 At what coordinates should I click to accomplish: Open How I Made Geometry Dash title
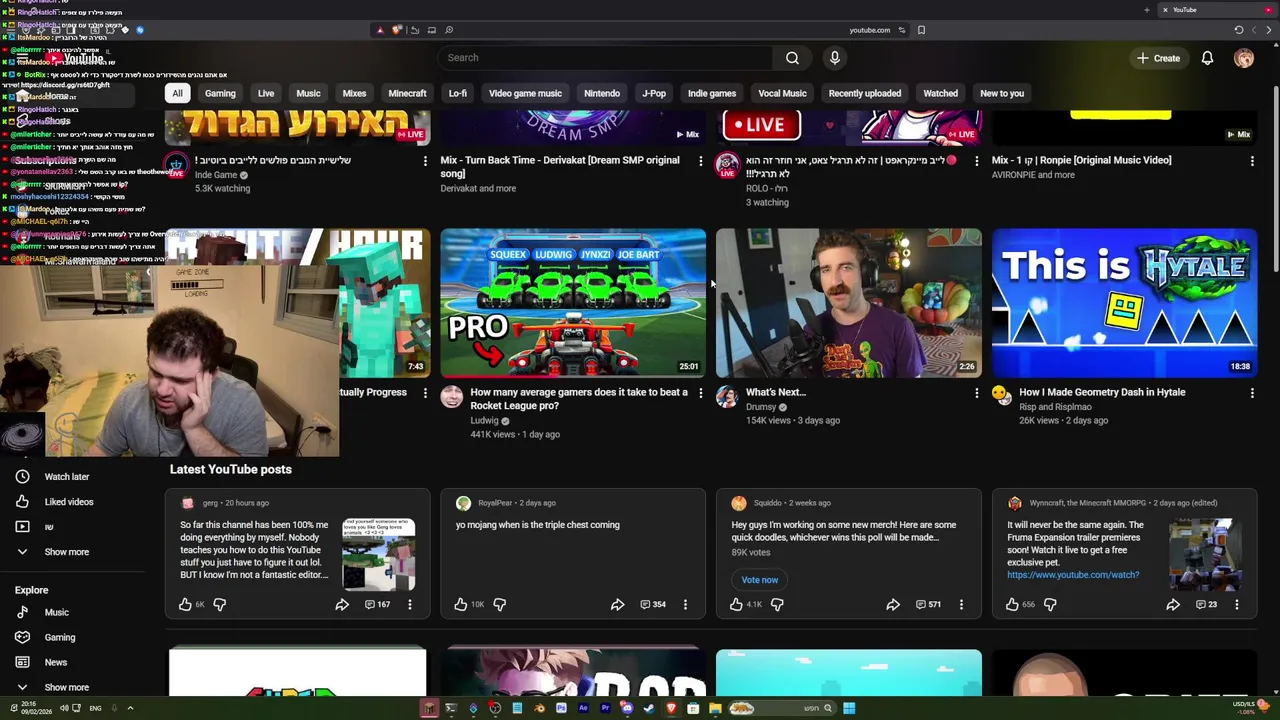click(1102, 392)
